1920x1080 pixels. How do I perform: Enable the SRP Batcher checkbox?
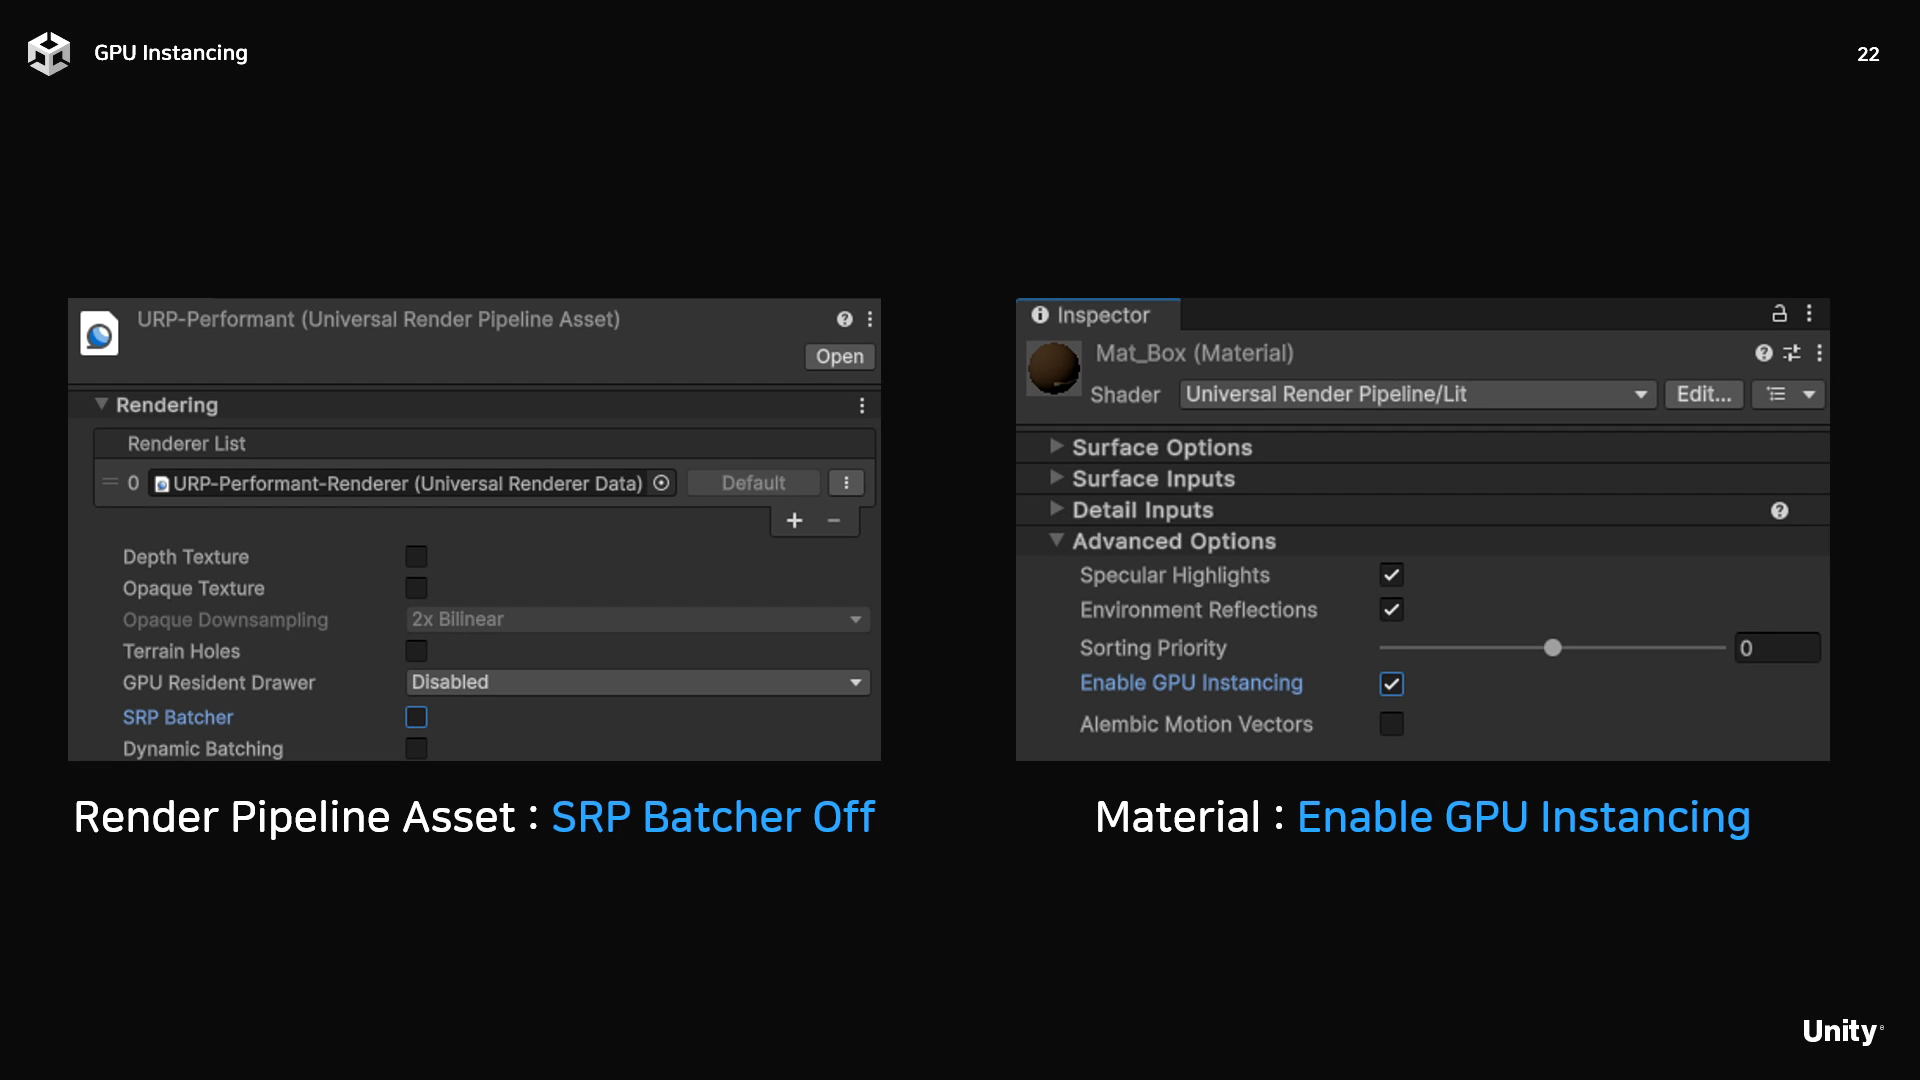pyautogui.click(x=416, y=717)
